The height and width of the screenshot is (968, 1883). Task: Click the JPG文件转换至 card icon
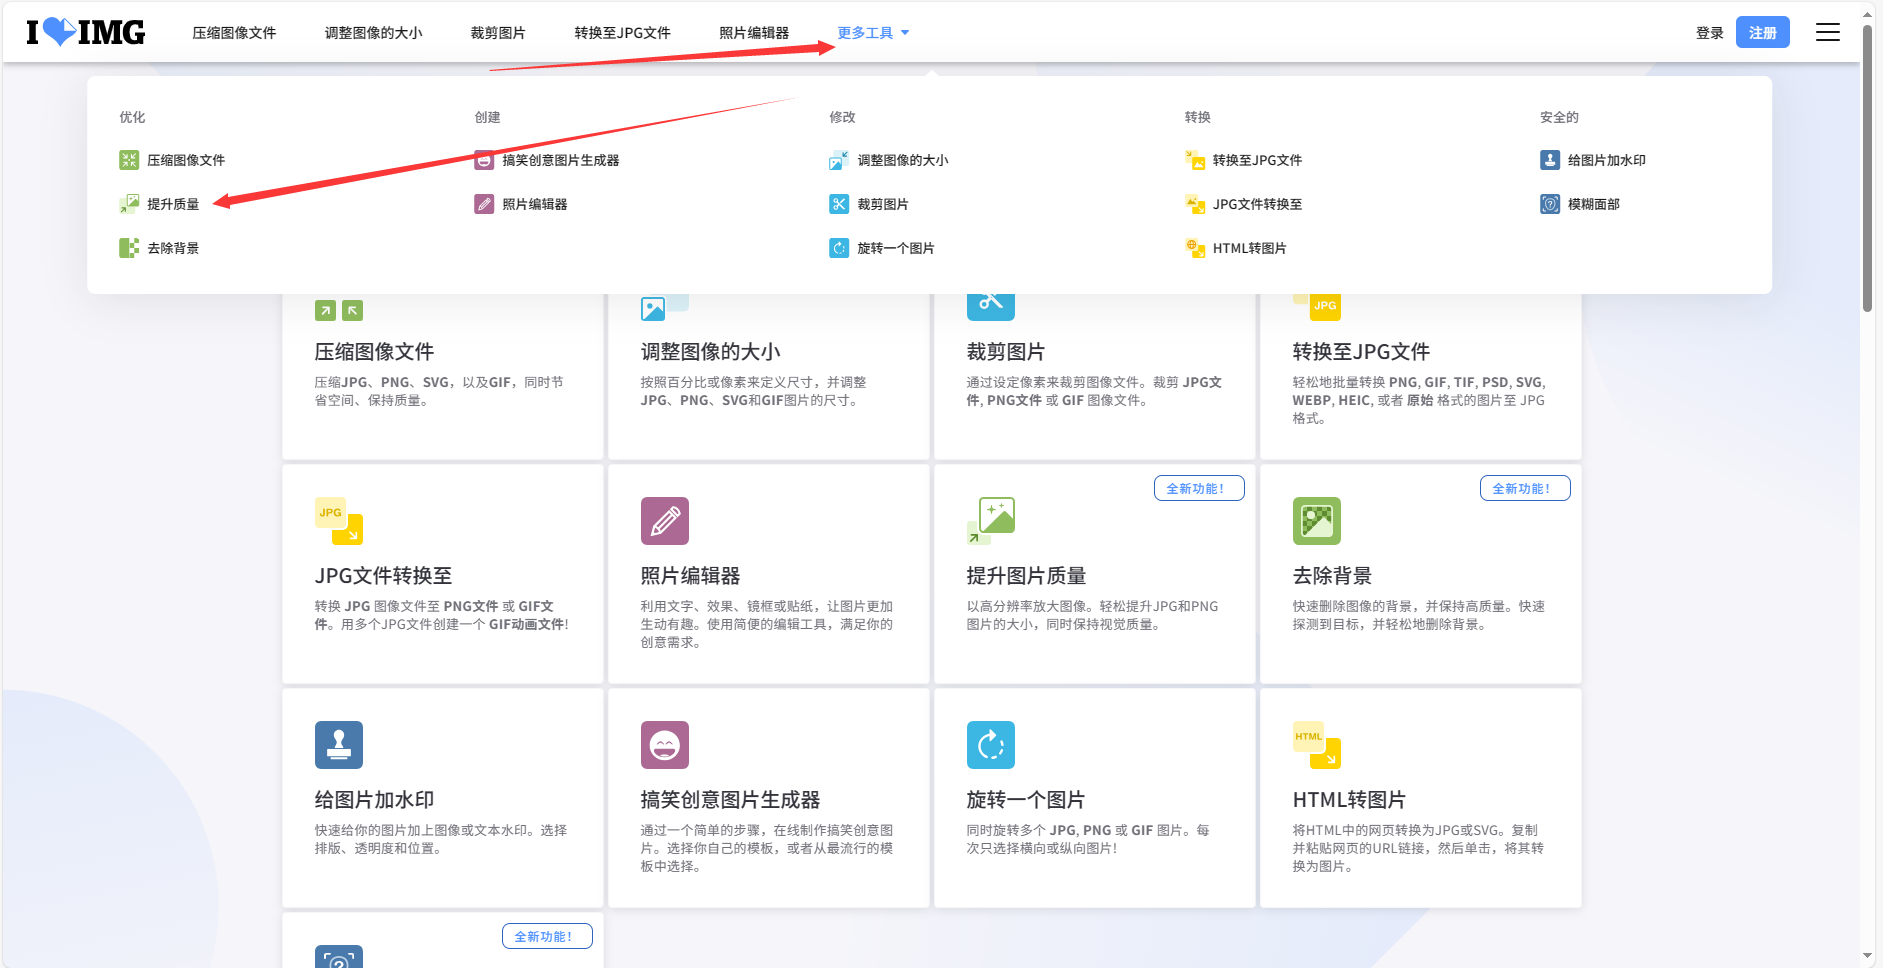click(x=339, y=521)
